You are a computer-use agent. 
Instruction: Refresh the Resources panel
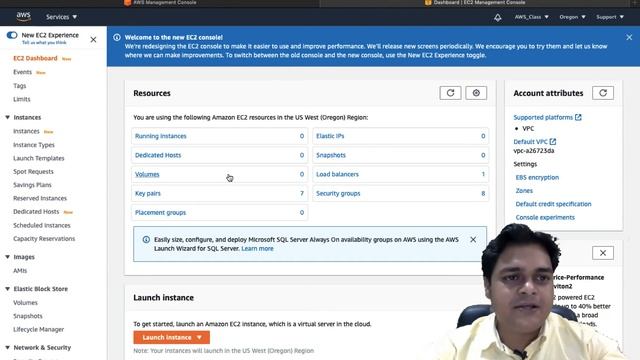click(x=450, y=93)
